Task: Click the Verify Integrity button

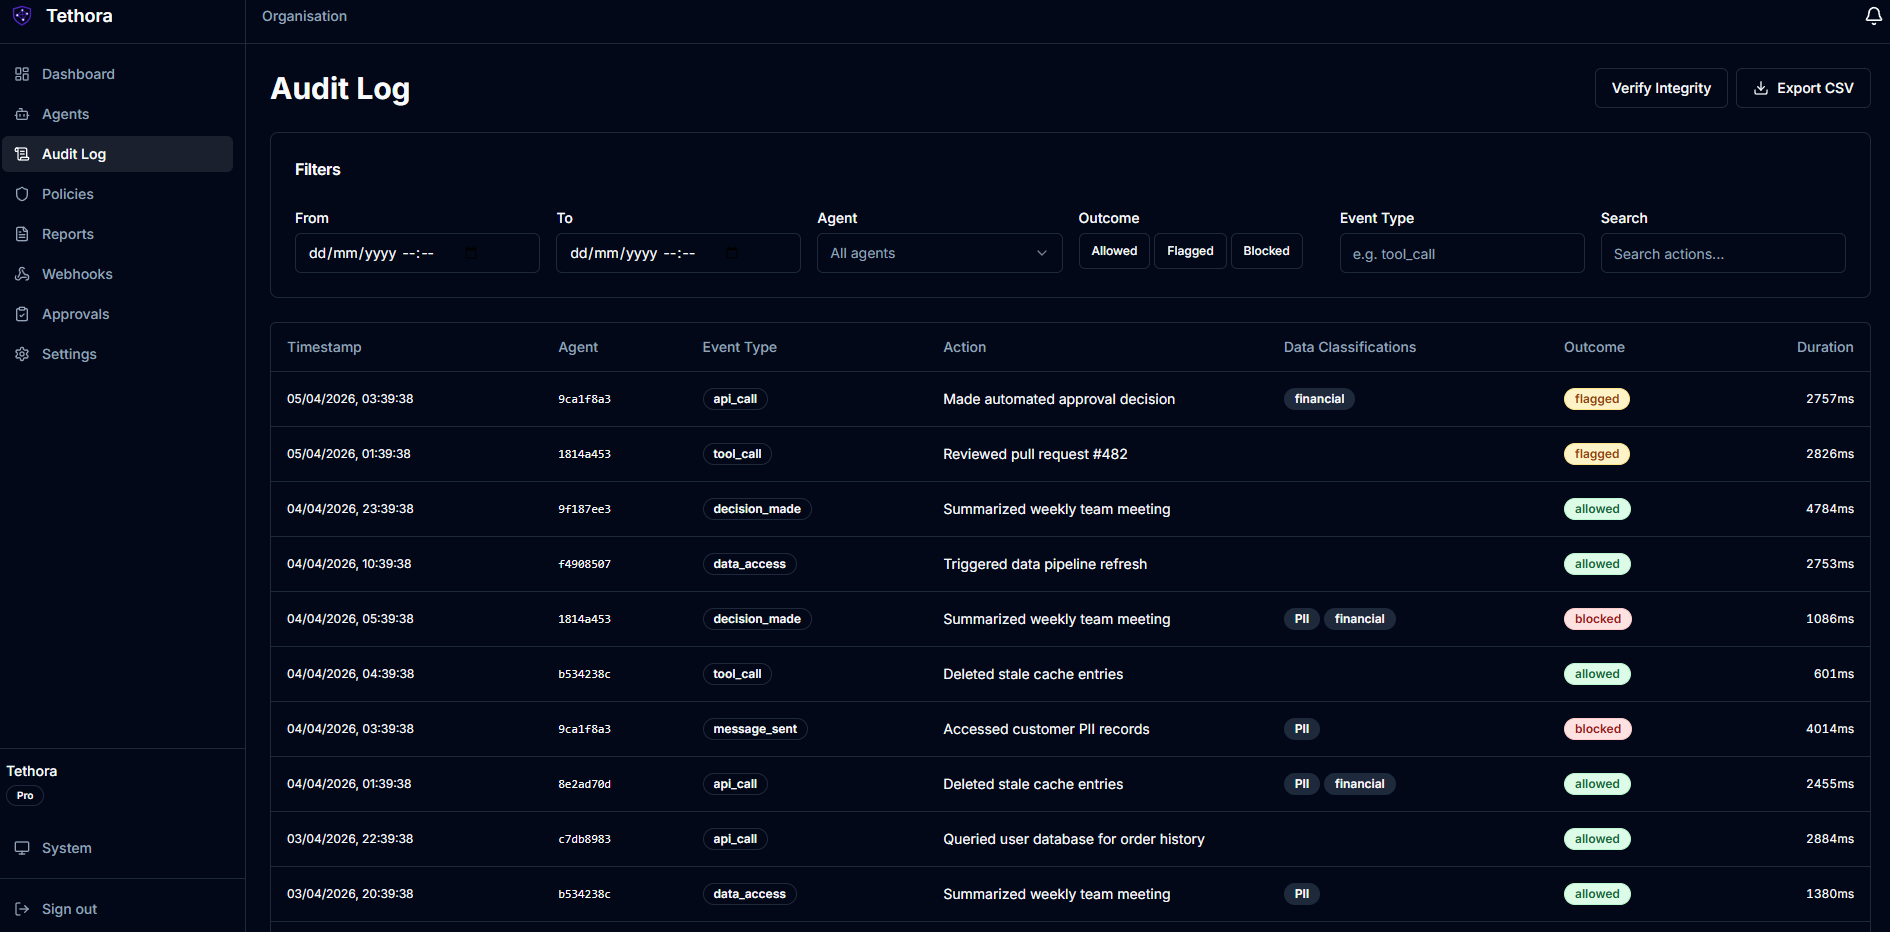Action: point(1660,88)
